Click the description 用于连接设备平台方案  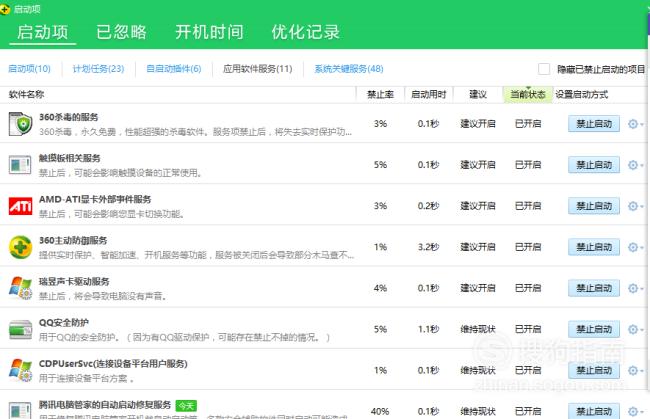[x=86, y=378]
